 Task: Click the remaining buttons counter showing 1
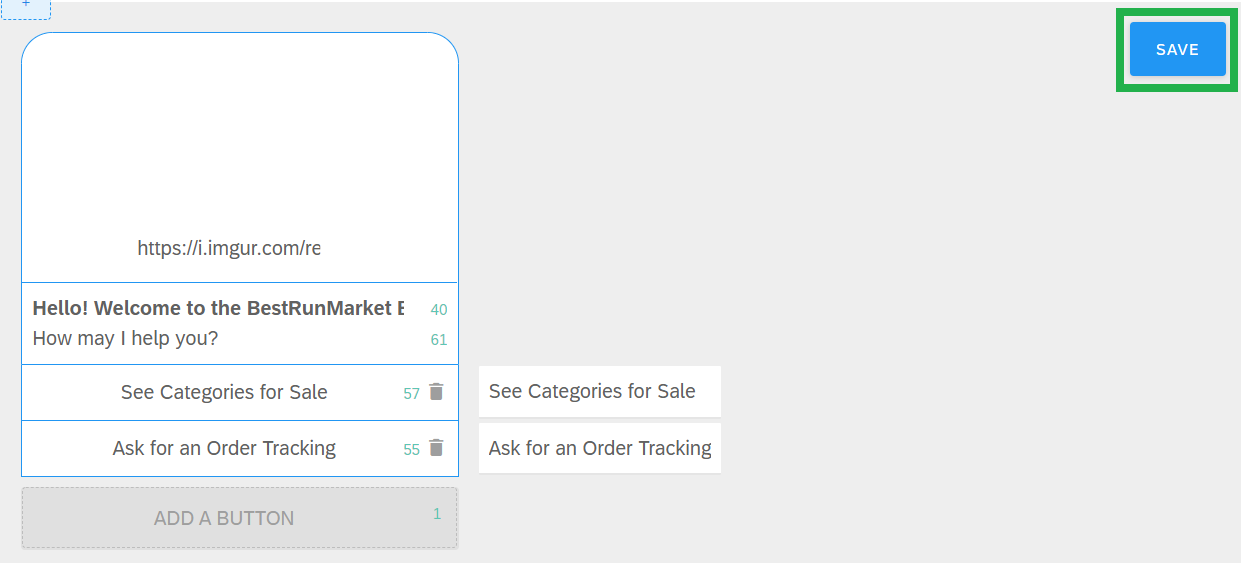437,514
